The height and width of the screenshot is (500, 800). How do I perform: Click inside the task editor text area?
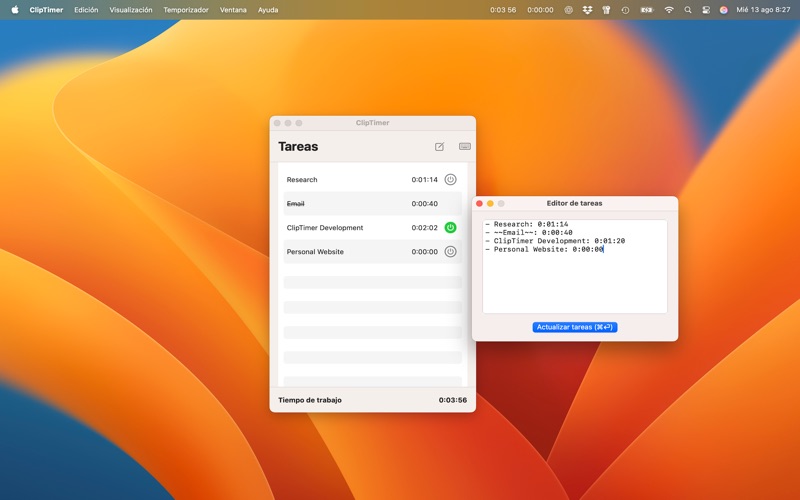(x=574, y=266)
